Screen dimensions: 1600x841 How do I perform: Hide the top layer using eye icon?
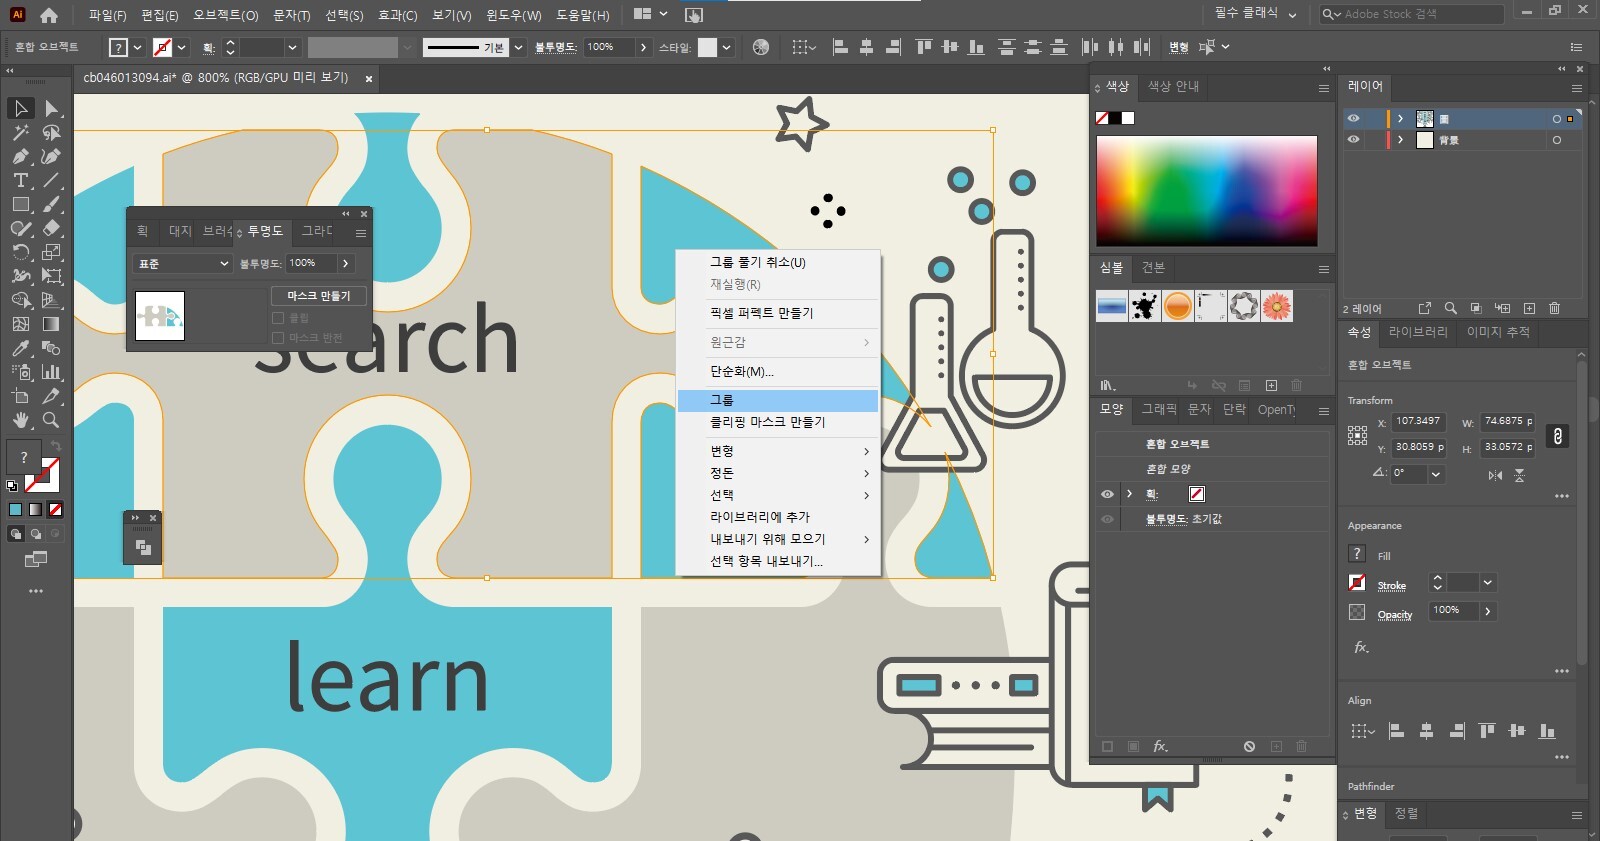point(1354,118)
